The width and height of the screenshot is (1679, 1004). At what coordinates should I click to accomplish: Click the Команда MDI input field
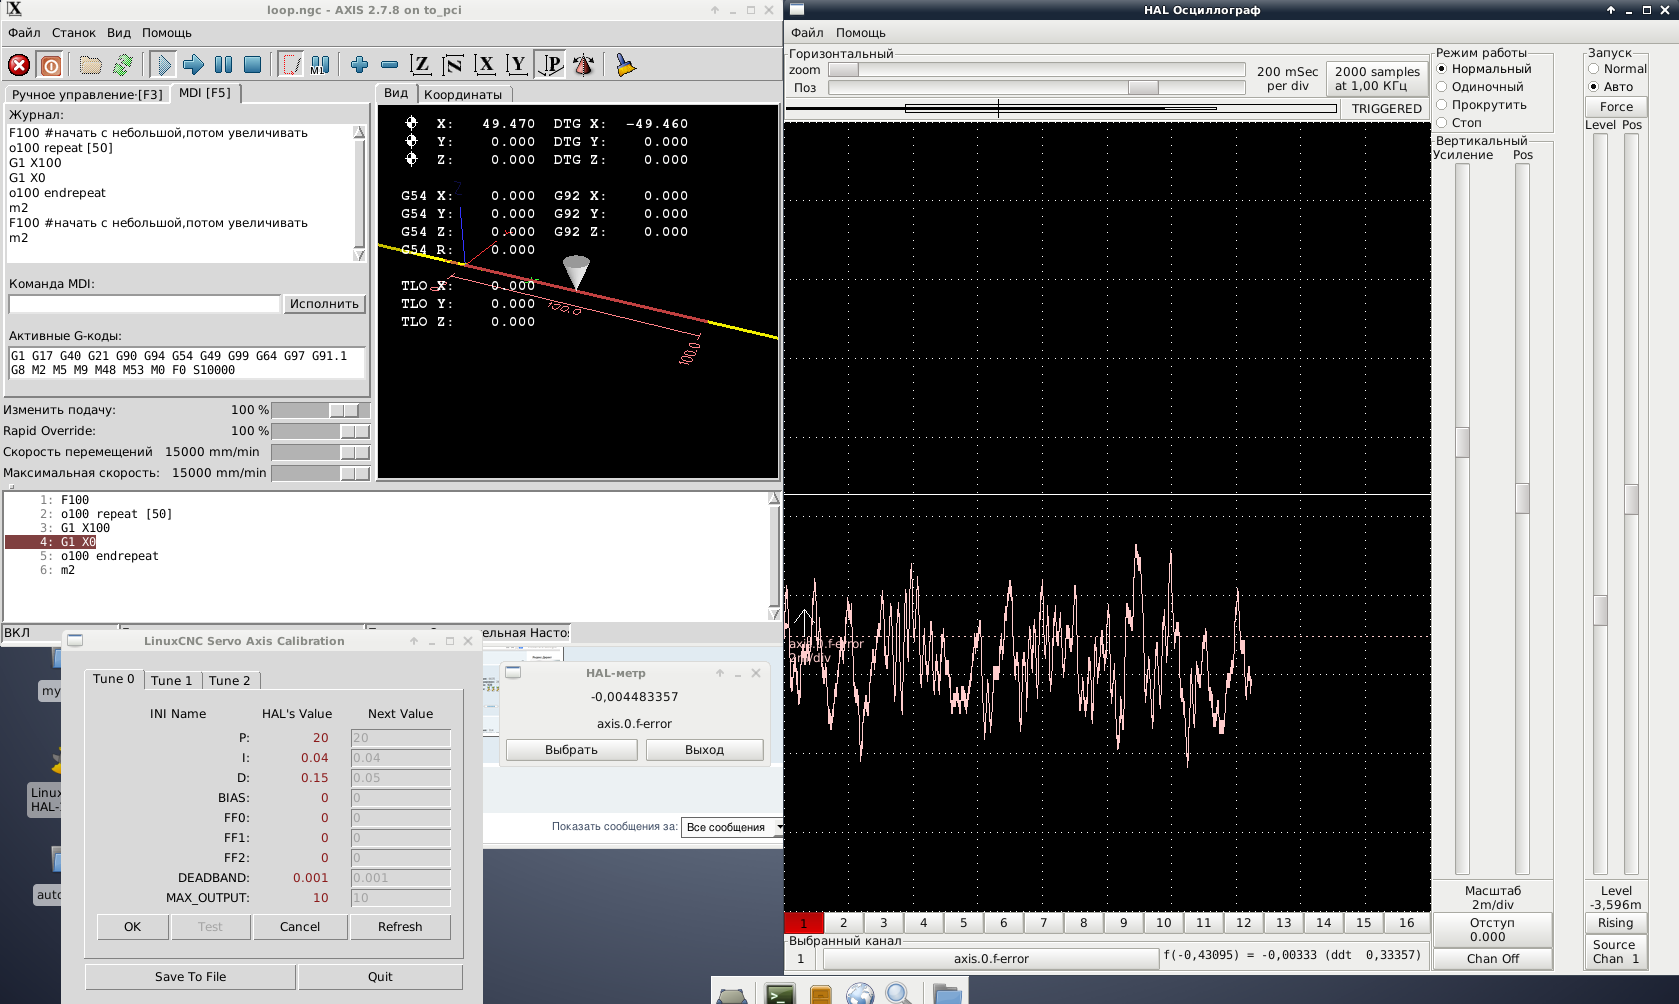(x=144, y=304)
